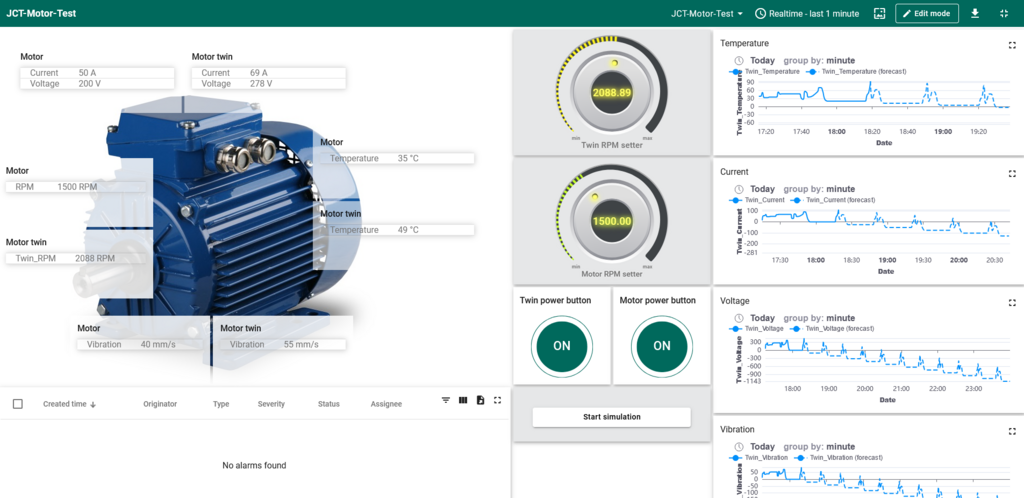The width and height of the screenshot is (1024, 498).
Task: Open the alarm filter icon
Action: (x=446, y=400)
